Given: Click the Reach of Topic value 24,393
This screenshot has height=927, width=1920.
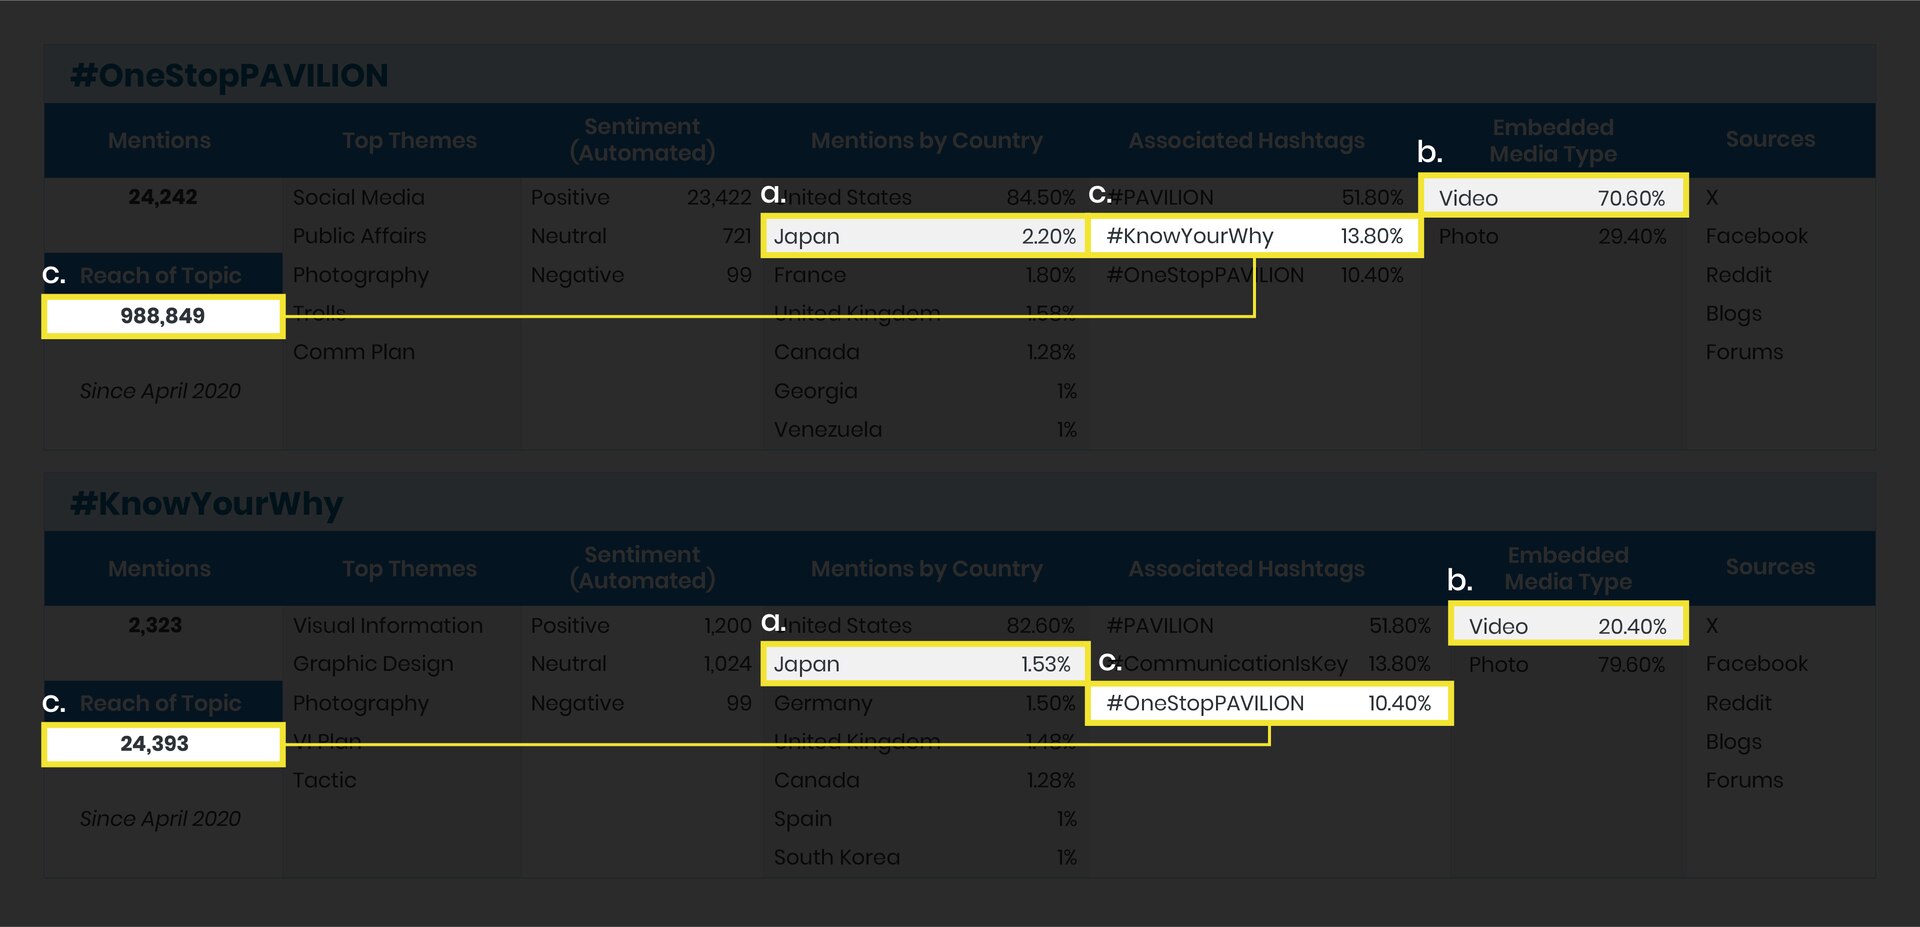Looking at the screenshot, I should coord(162,744).
